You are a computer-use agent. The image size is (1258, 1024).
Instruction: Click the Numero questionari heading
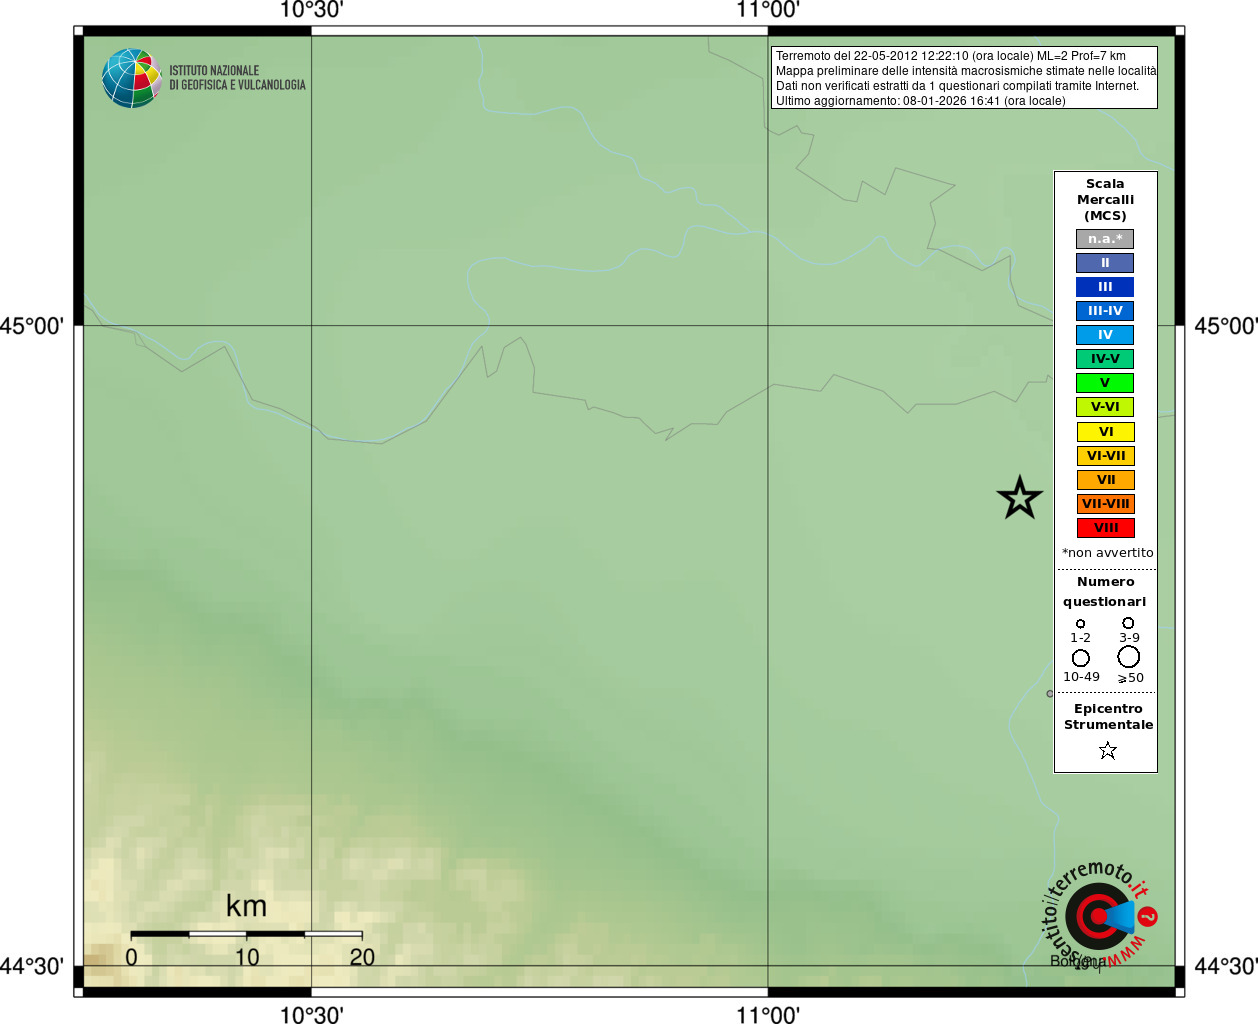pos(1105,592)
